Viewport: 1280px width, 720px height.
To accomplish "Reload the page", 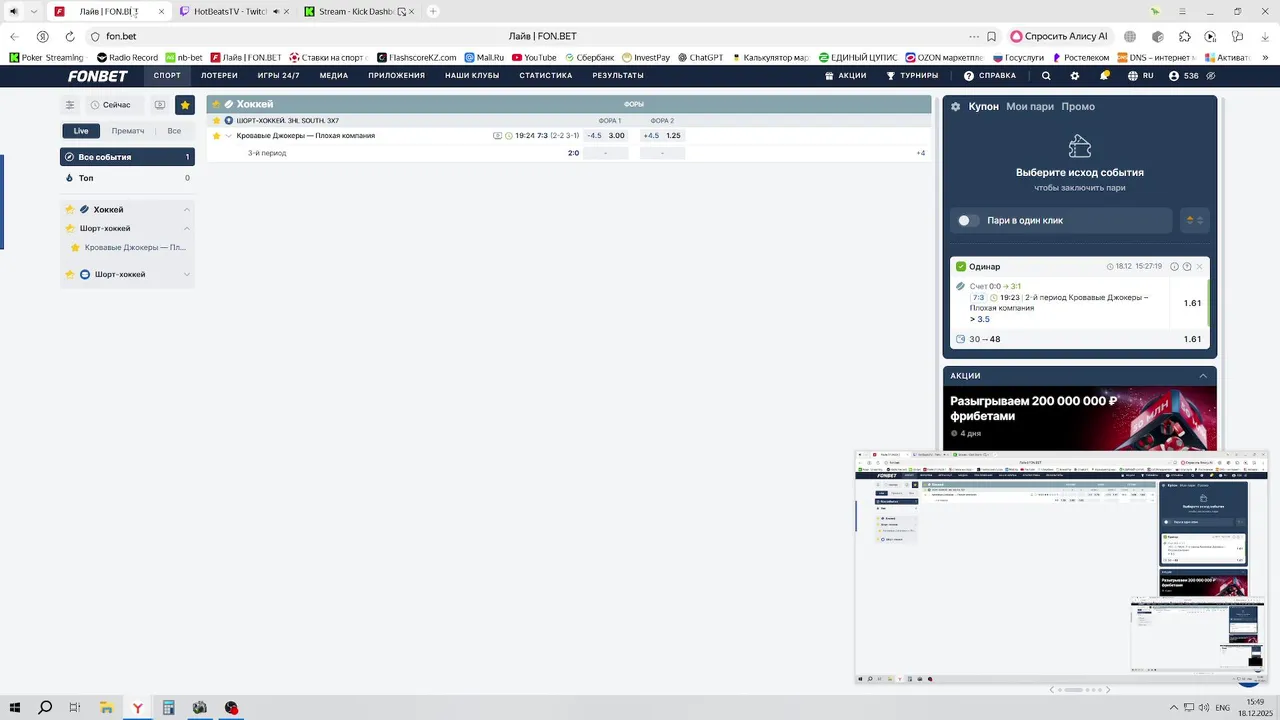I will tap(70, 37).
